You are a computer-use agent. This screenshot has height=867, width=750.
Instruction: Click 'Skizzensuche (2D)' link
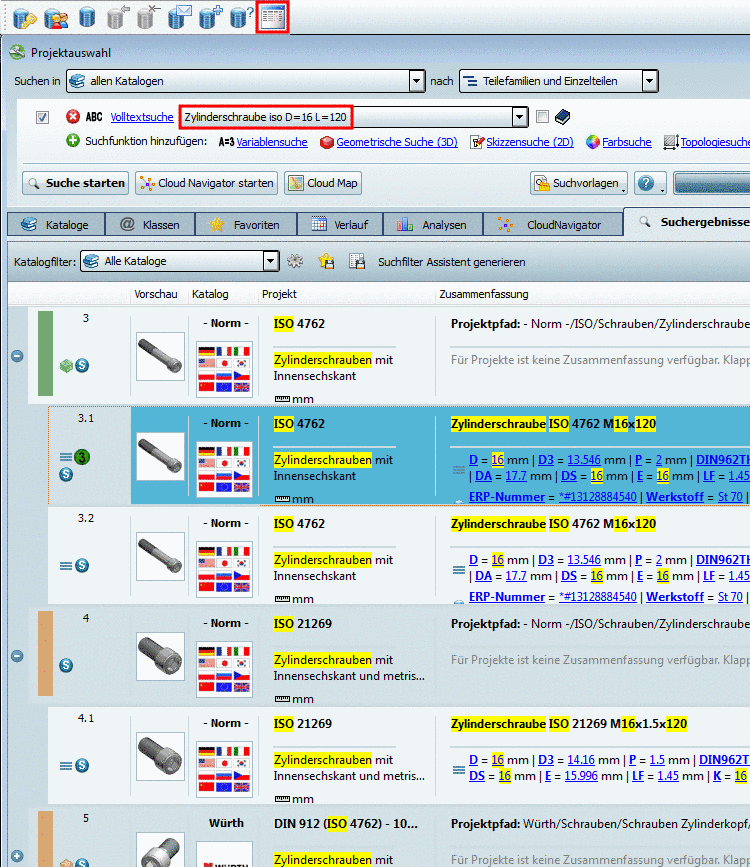click(529, 142)
